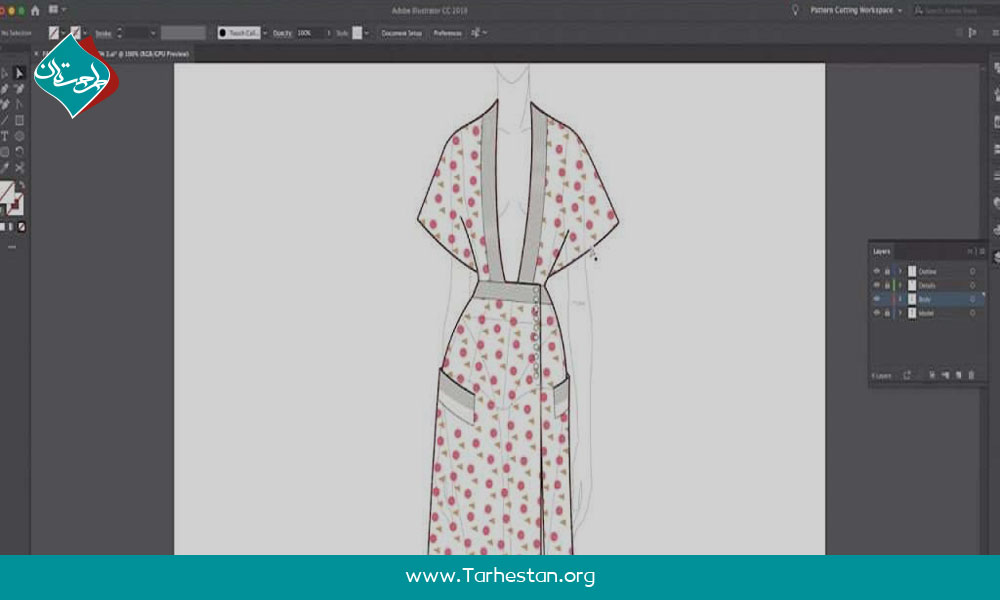Viewport: 1000px width, 600px height.
Task: Expand the Model layer contents
Action: coord(900,313)
